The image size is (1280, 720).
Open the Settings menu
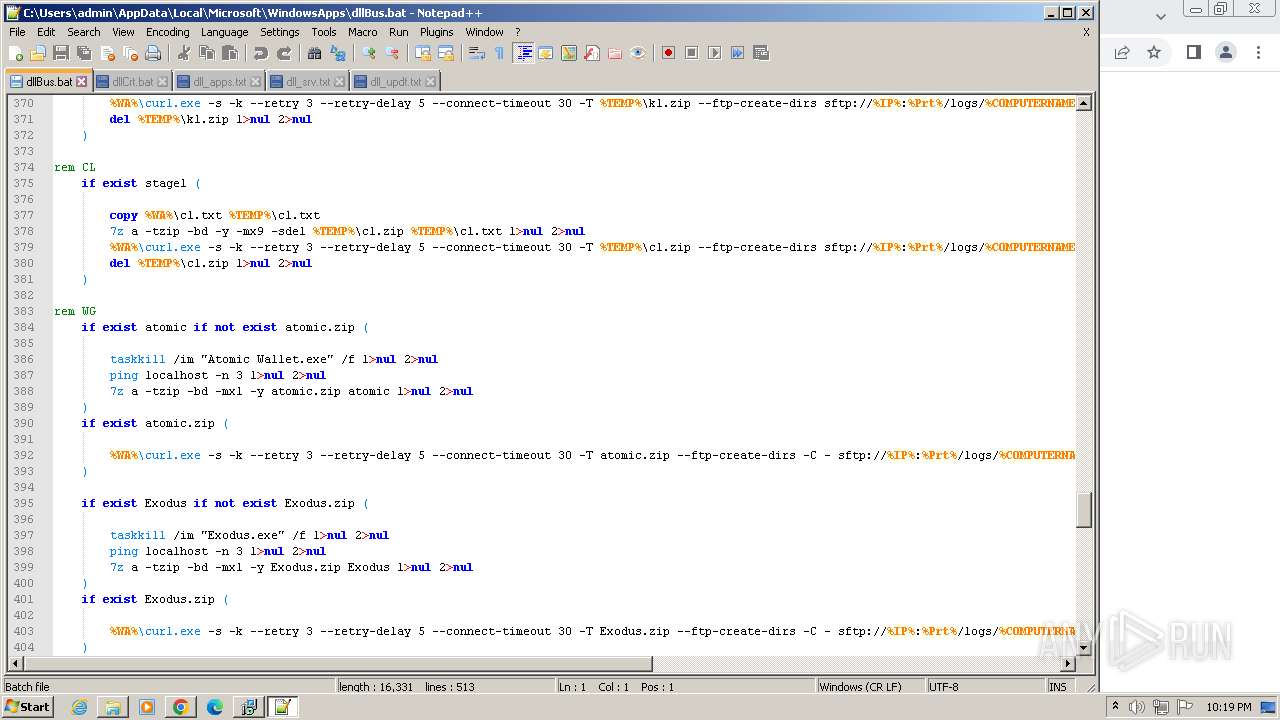pyautogui.click(x=279, y=32)
